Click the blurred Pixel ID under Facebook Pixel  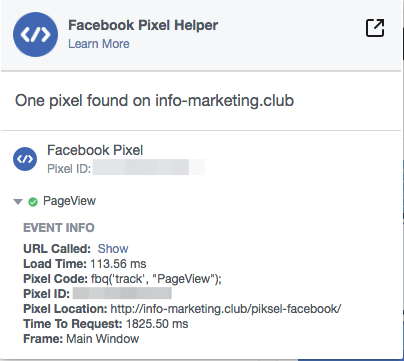[149, 167]
